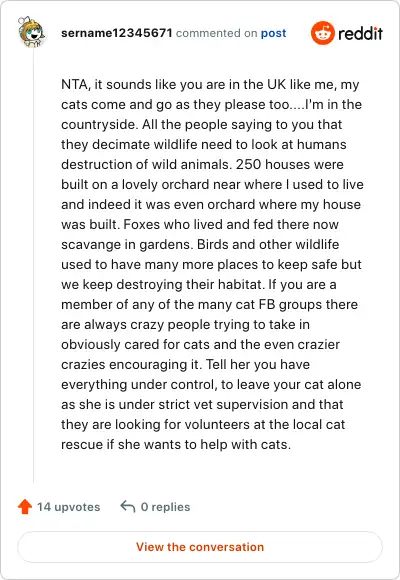Click the "NTA" word starting the comment
The image size is (400, 580).
tap(74, 85)
